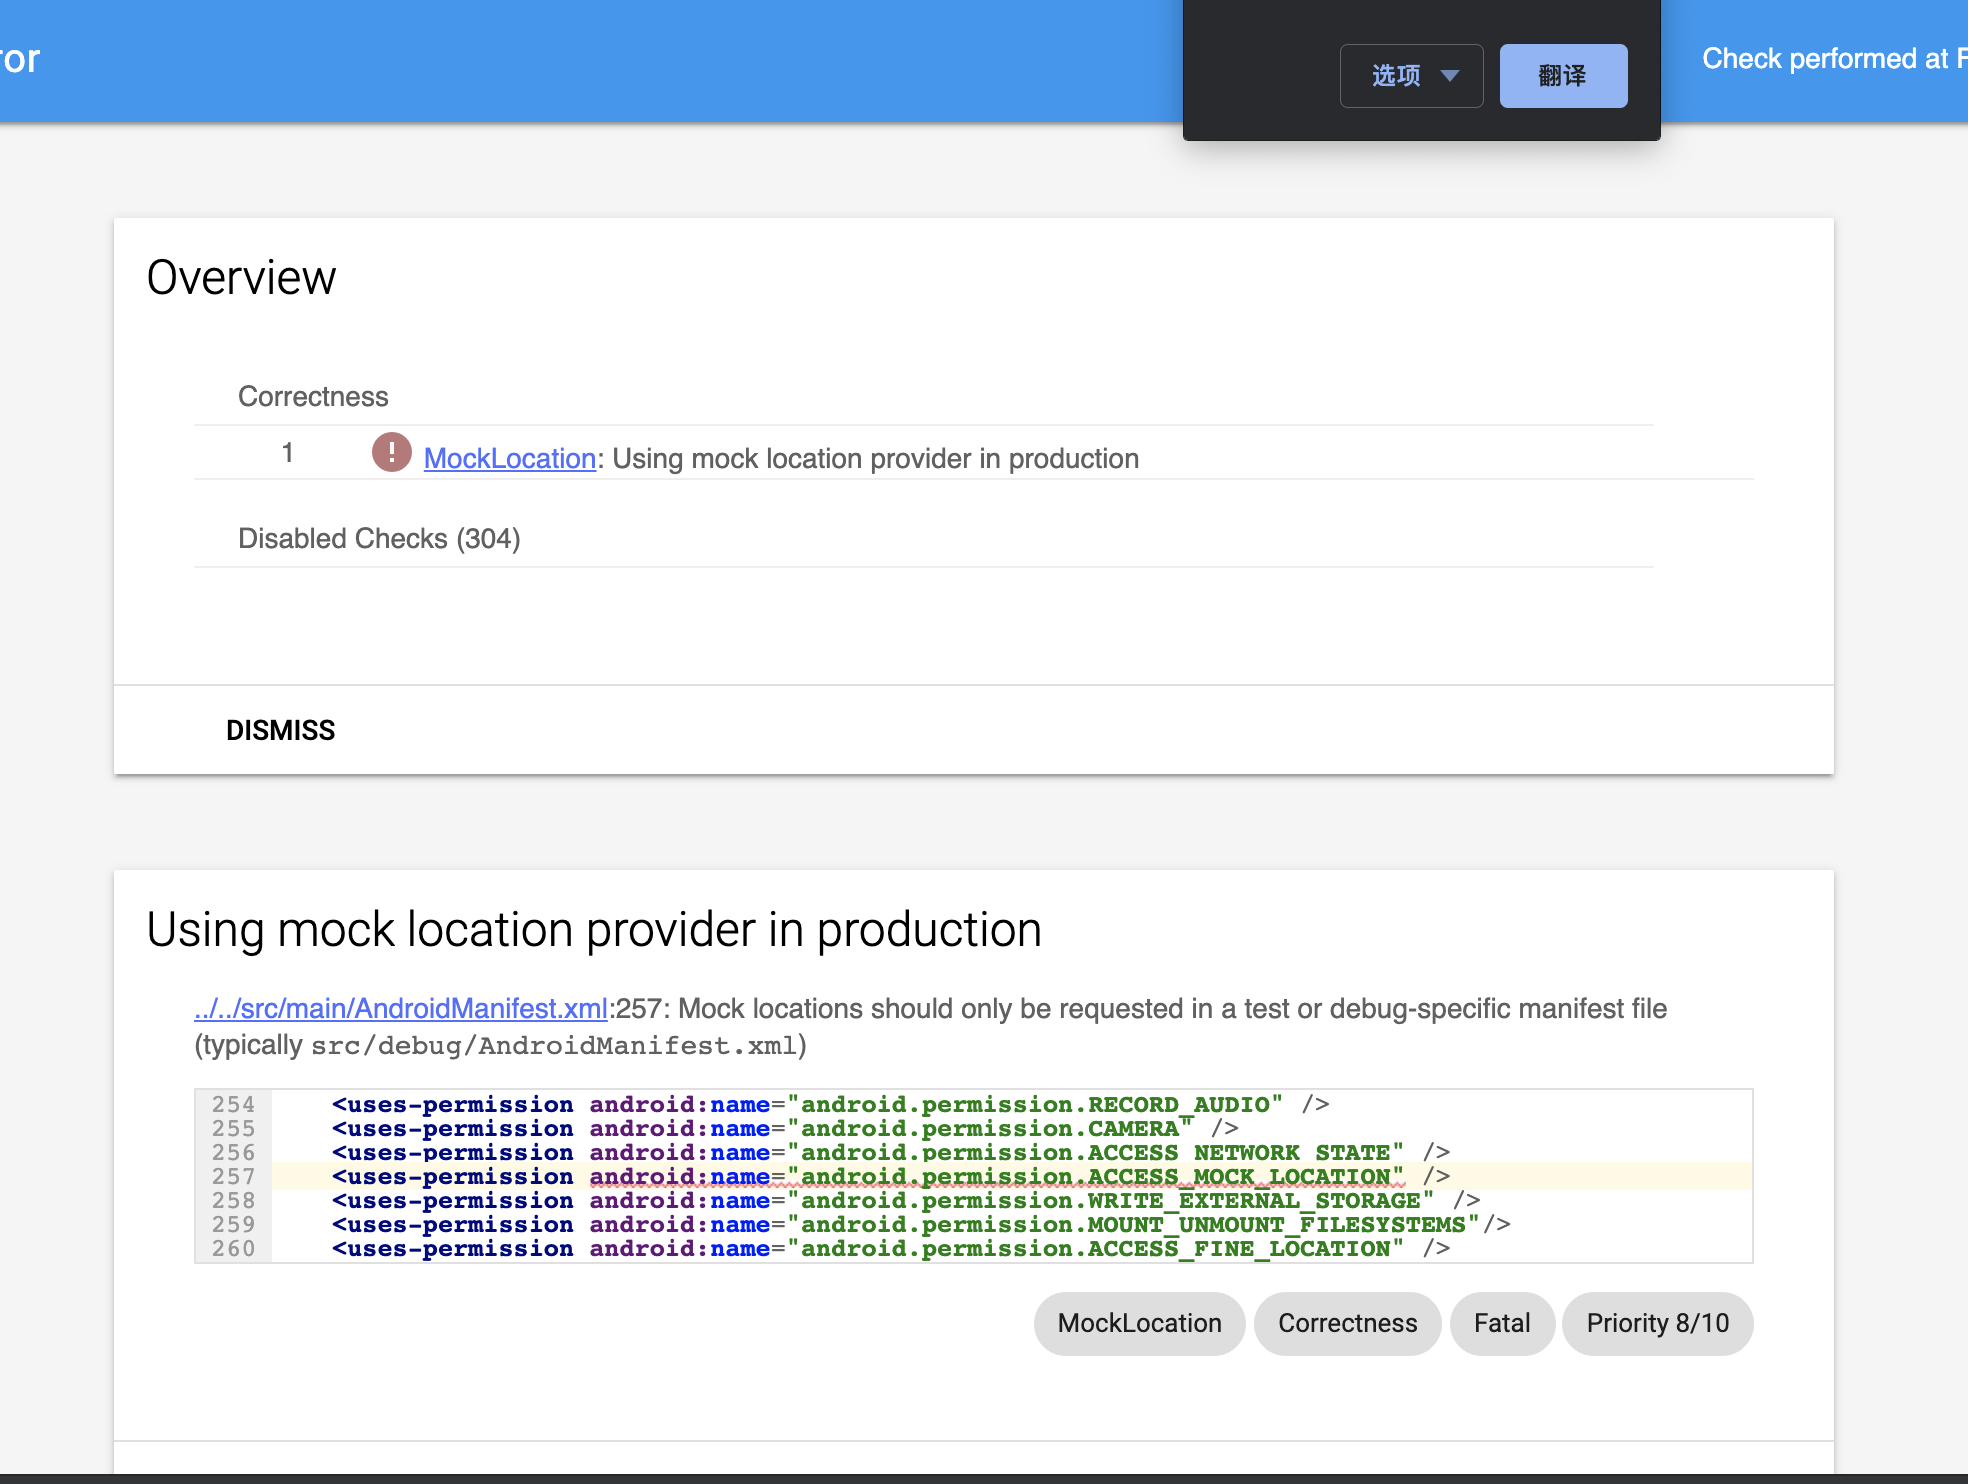Screen dimensions: 1968x1484
Task: Click the Priority 8/10 chip
Action: pyautogui.click(x=1657, y=1323)
